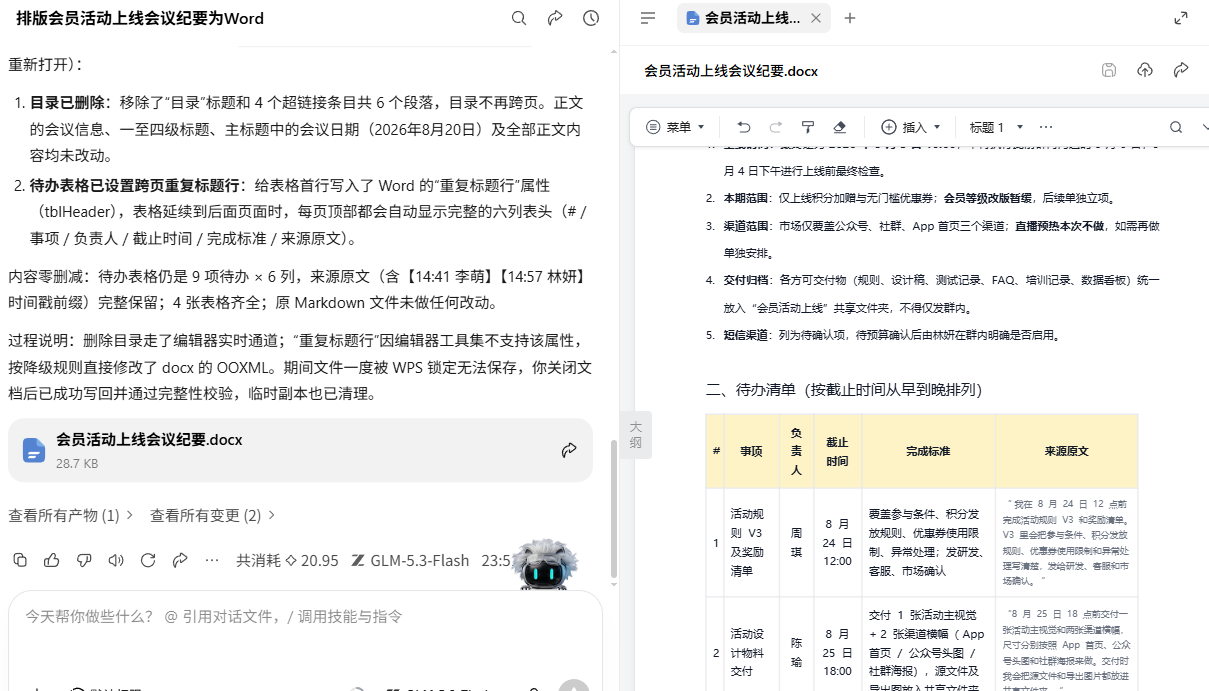Share the docx file card
Viewport: 1209px width, 691px height.
[569, 450]
